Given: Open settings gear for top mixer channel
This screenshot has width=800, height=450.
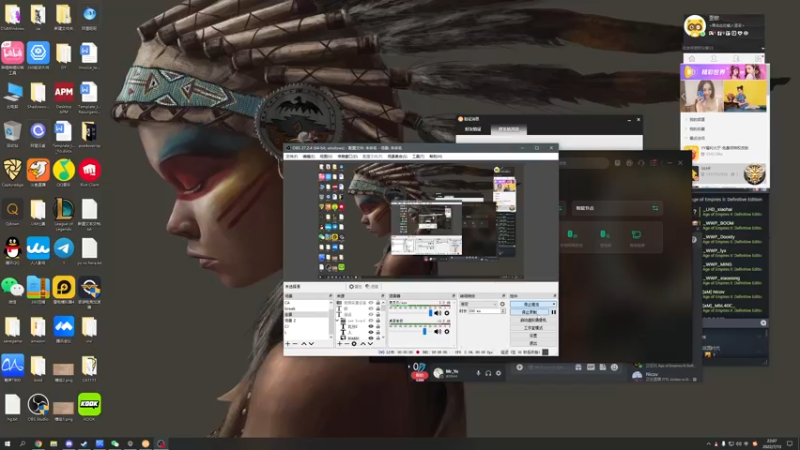Looking at the screenshot, I should pos(447,313).
